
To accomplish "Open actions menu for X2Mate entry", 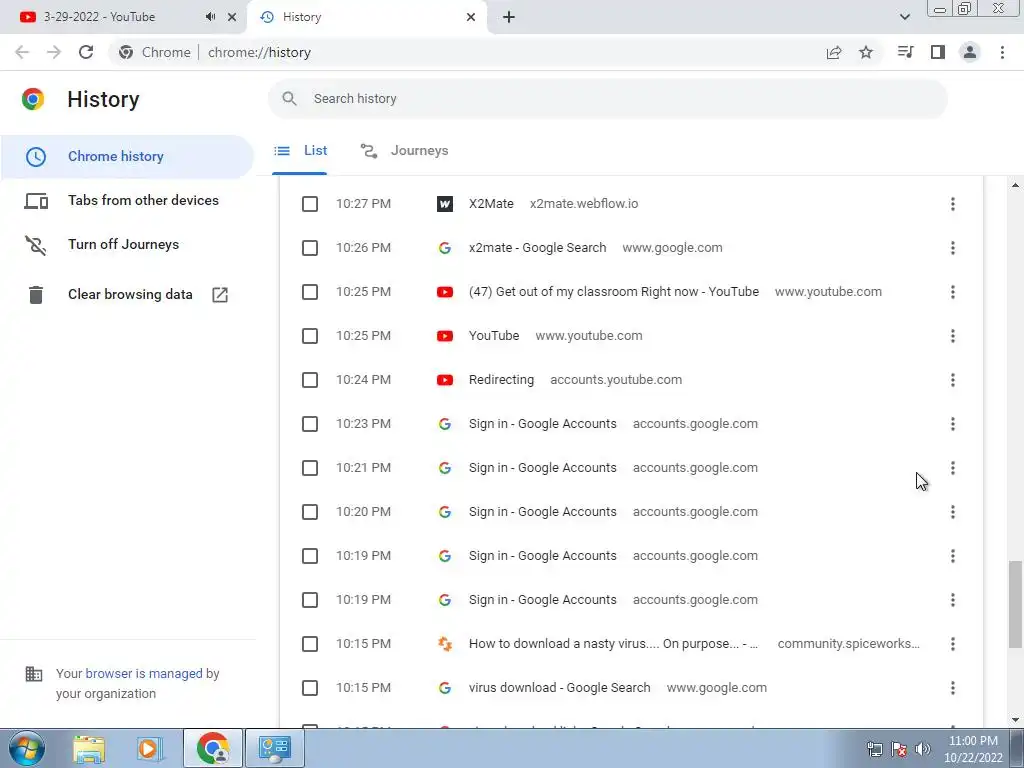I will point(953,204).
